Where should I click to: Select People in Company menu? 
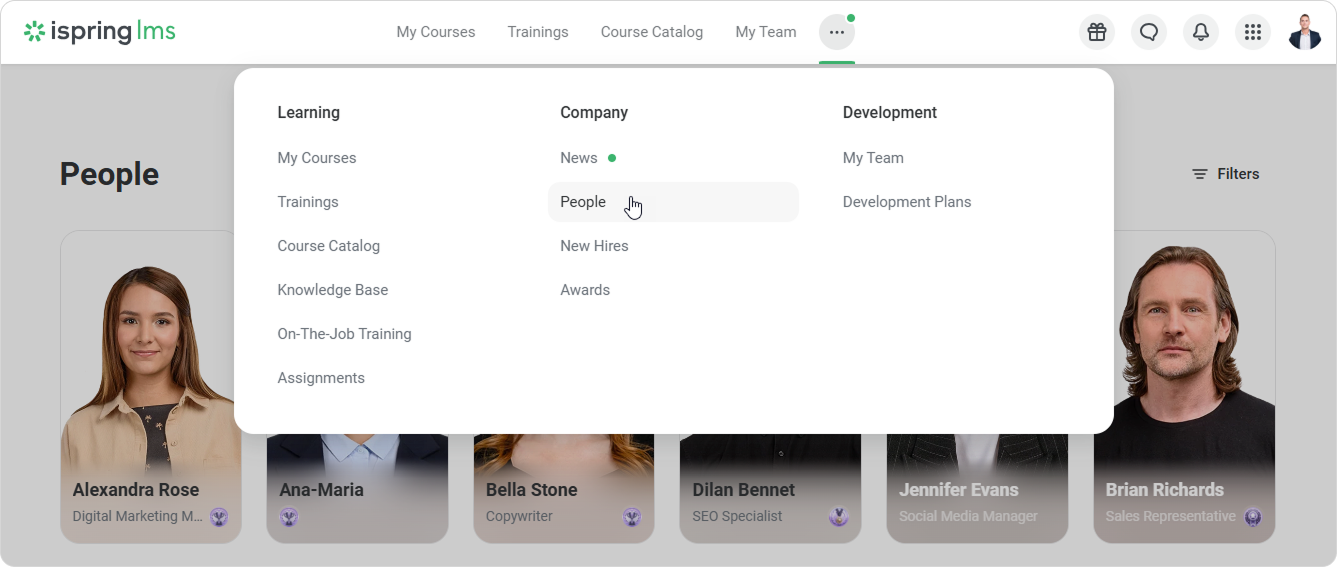coord(583,202)
